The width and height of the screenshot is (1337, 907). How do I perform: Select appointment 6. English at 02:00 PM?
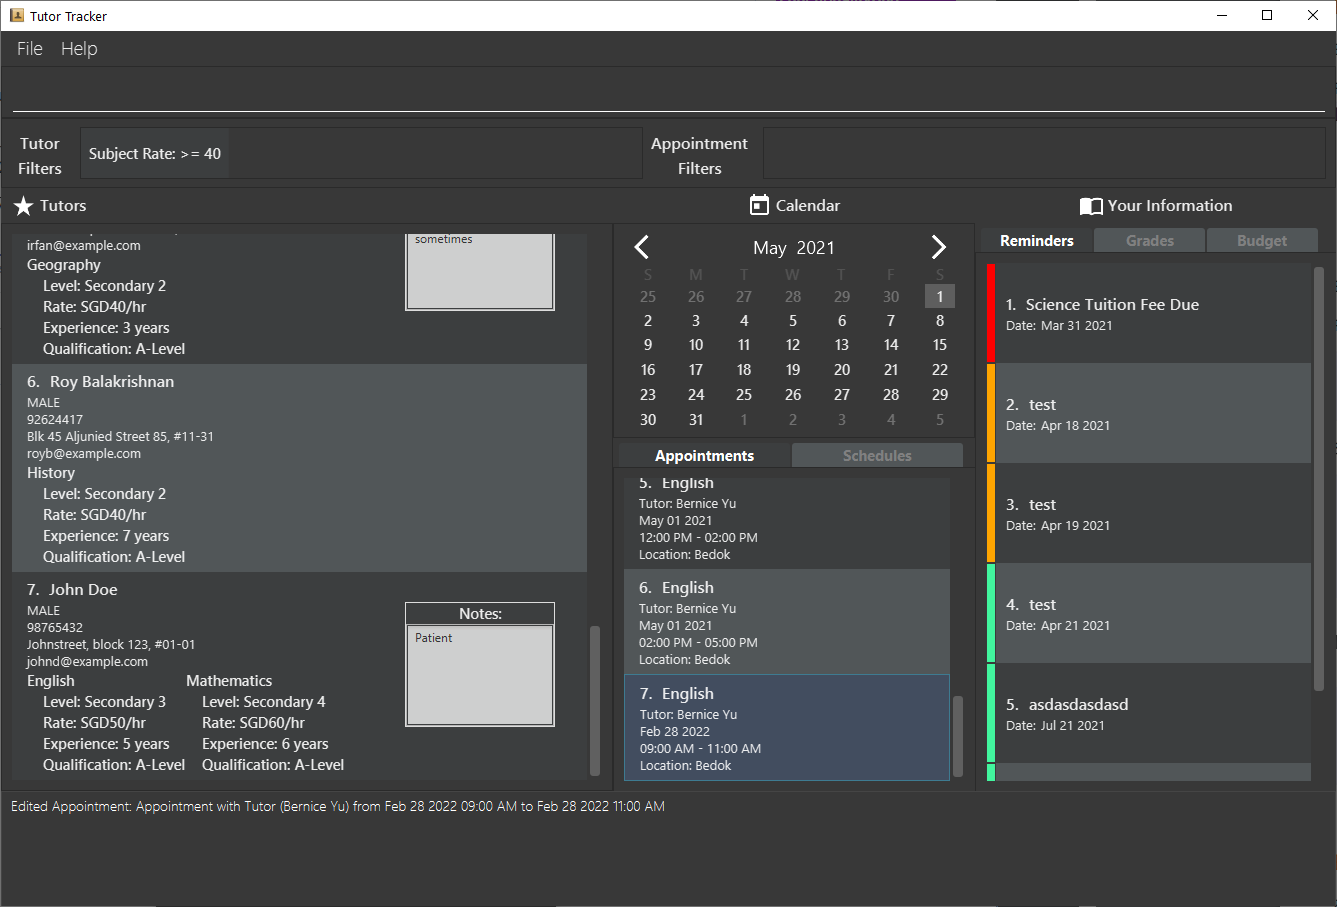point(787,622)
